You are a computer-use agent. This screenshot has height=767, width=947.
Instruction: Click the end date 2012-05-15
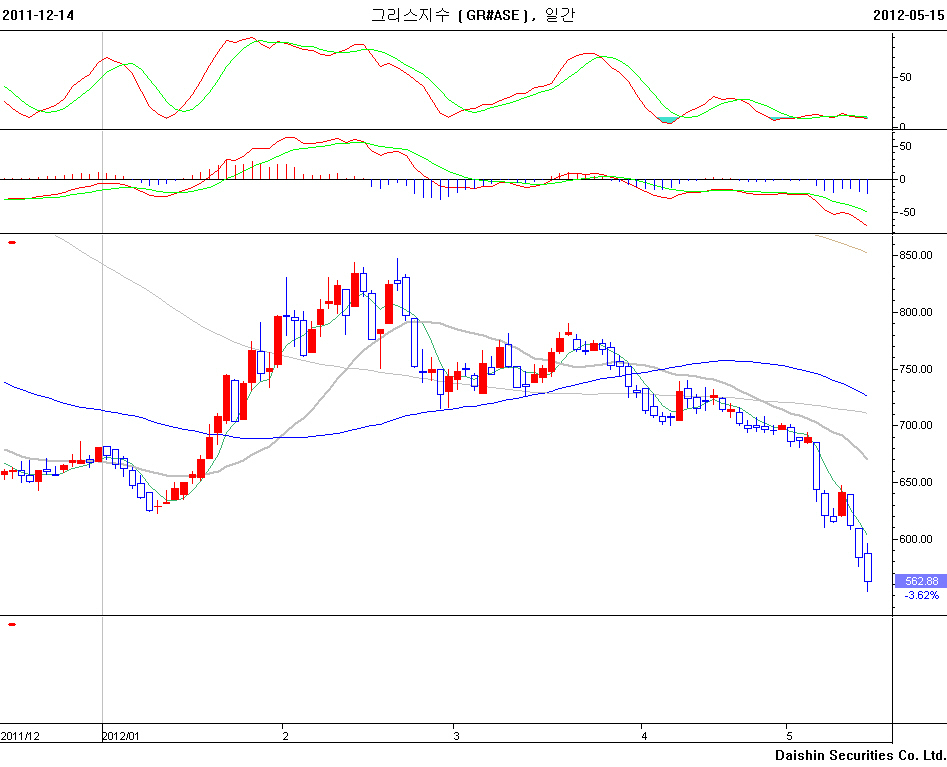[x=908, y=15]
